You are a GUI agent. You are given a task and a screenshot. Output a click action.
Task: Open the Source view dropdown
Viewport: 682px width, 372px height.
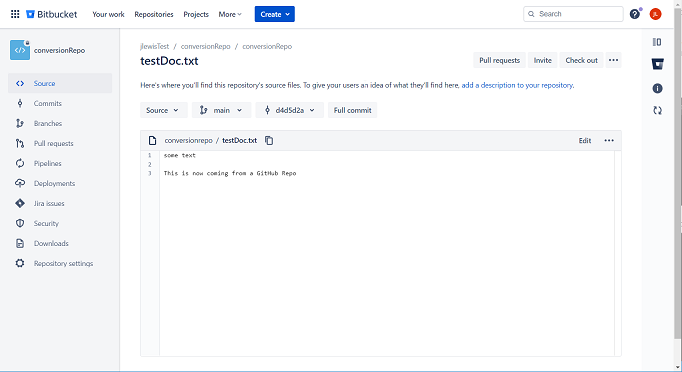[x=164, y=111]
